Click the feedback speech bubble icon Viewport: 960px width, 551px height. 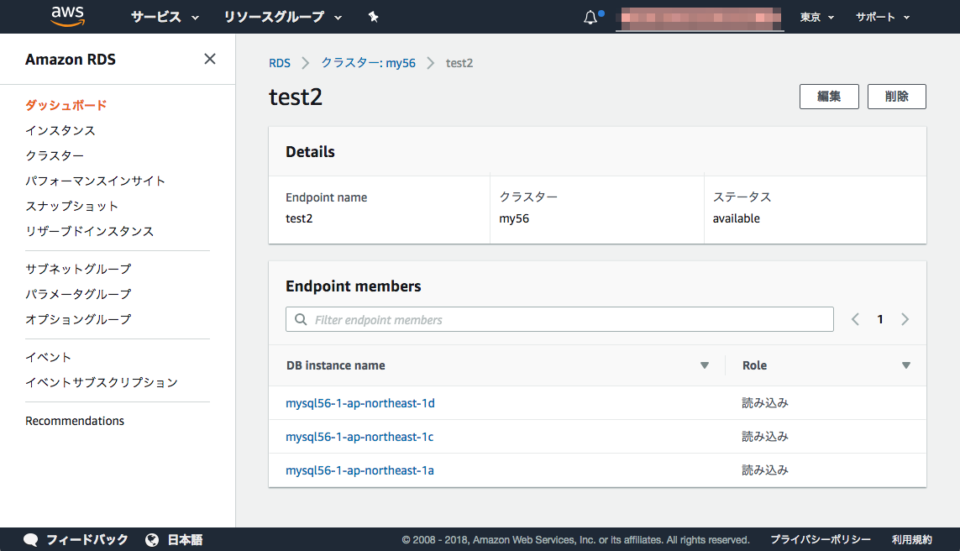point(31,539)
